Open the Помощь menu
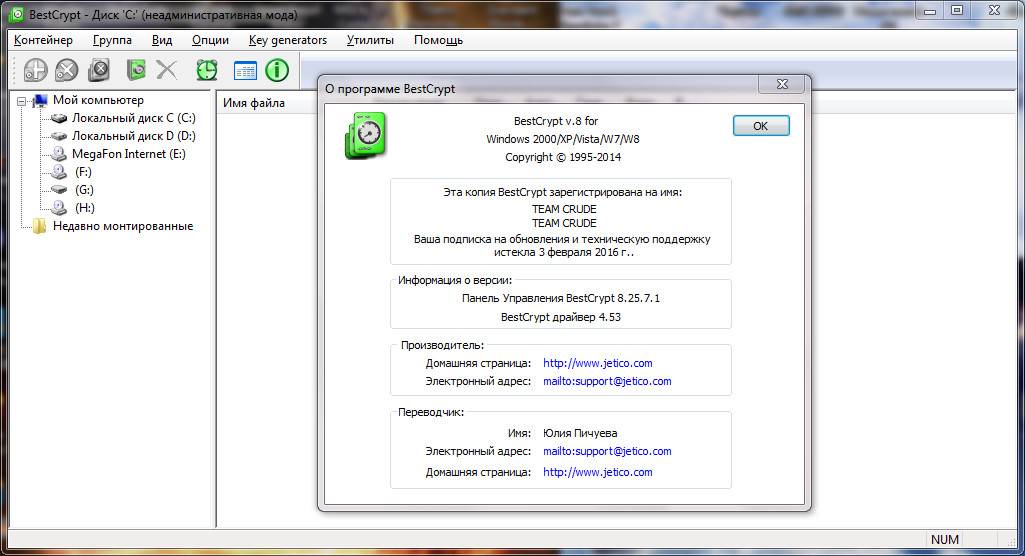 point(438,40)
